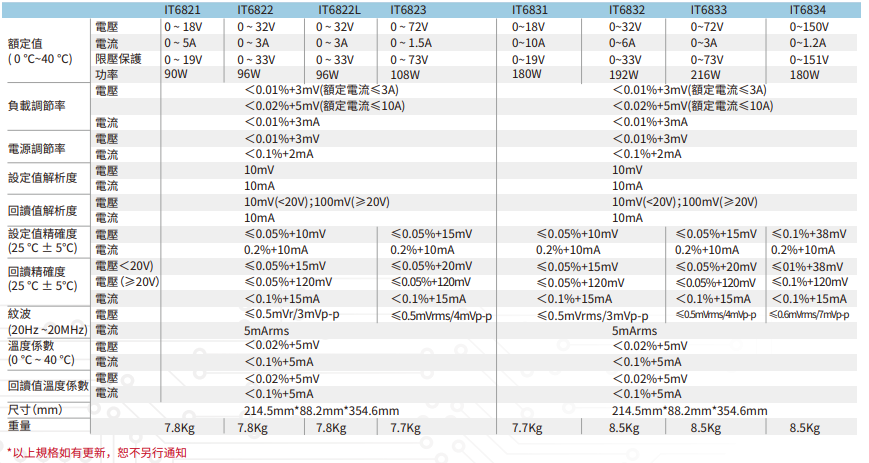Screen dimensions: 869x463
Task: Click the ≤01%+38mV readback value
Action: [807, 267]
